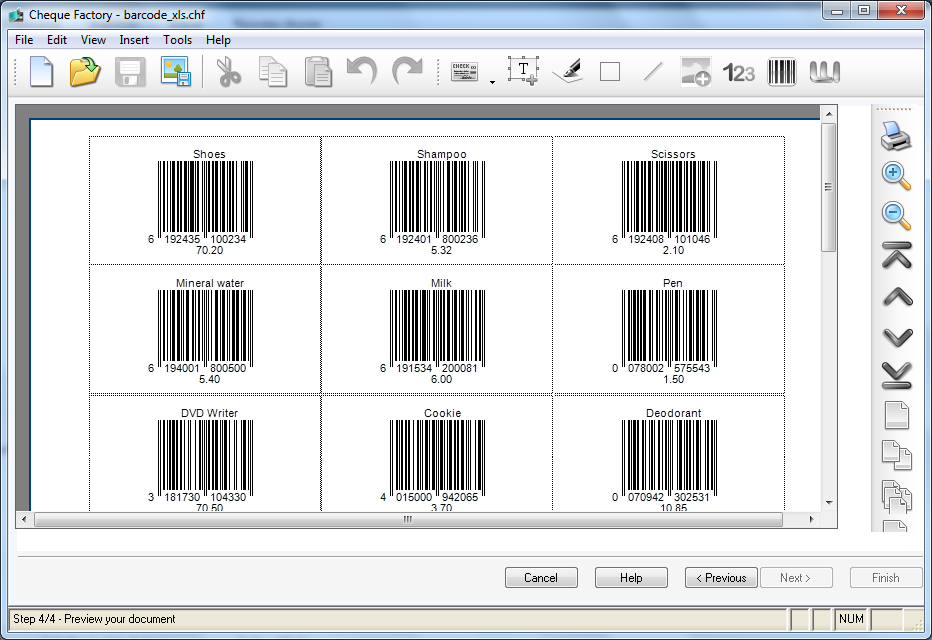Click the vertical scrollbar thumb in preview
The image size is (932, 640).
pos(829,187)
